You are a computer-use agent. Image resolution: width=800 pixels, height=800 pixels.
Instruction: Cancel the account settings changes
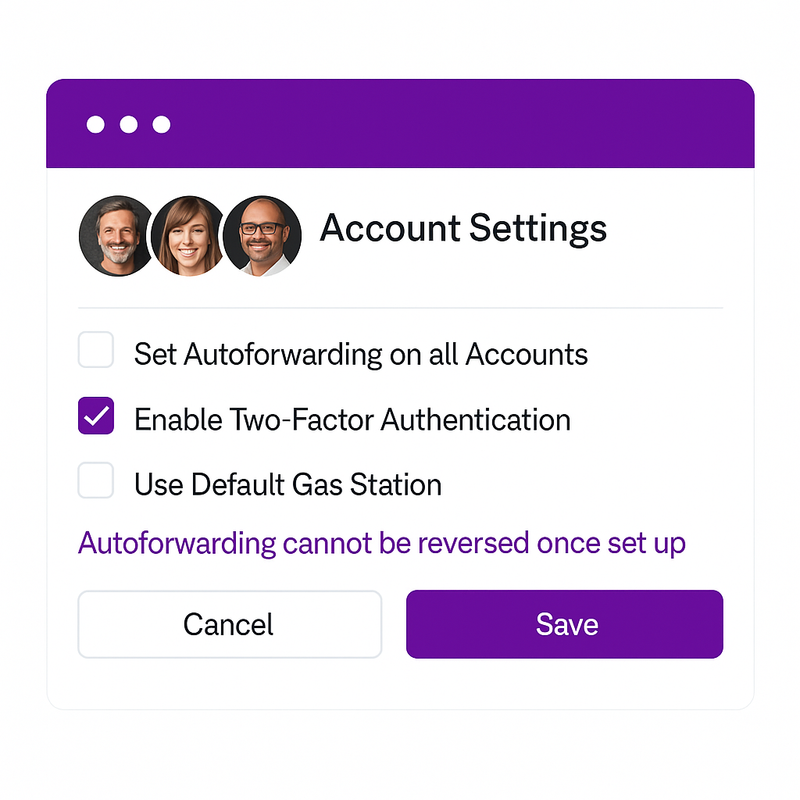(230, 624)
